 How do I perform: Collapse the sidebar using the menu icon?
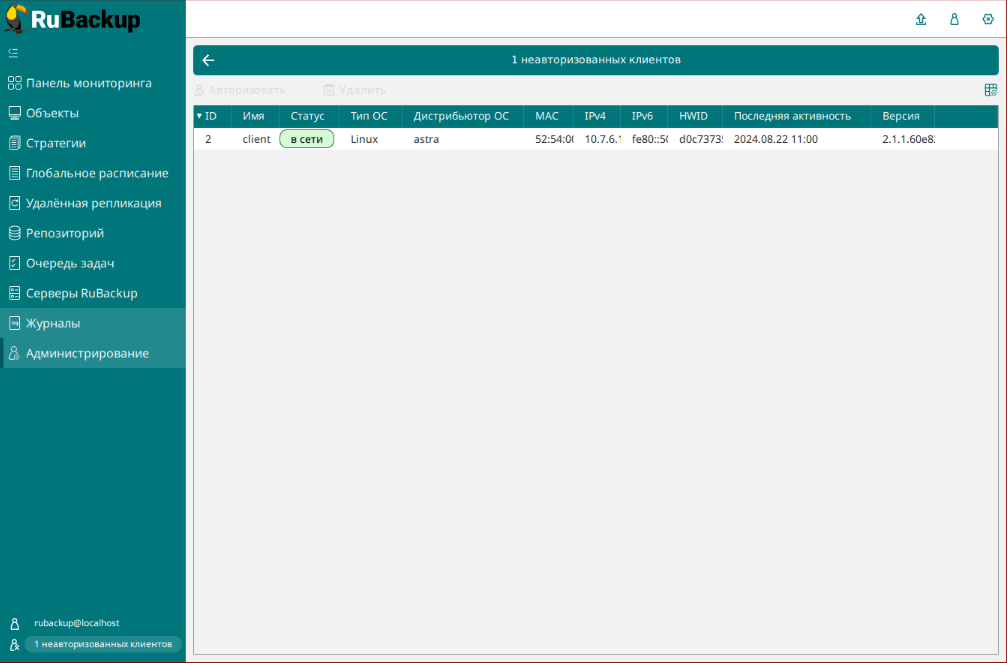[x=13, y=52]
